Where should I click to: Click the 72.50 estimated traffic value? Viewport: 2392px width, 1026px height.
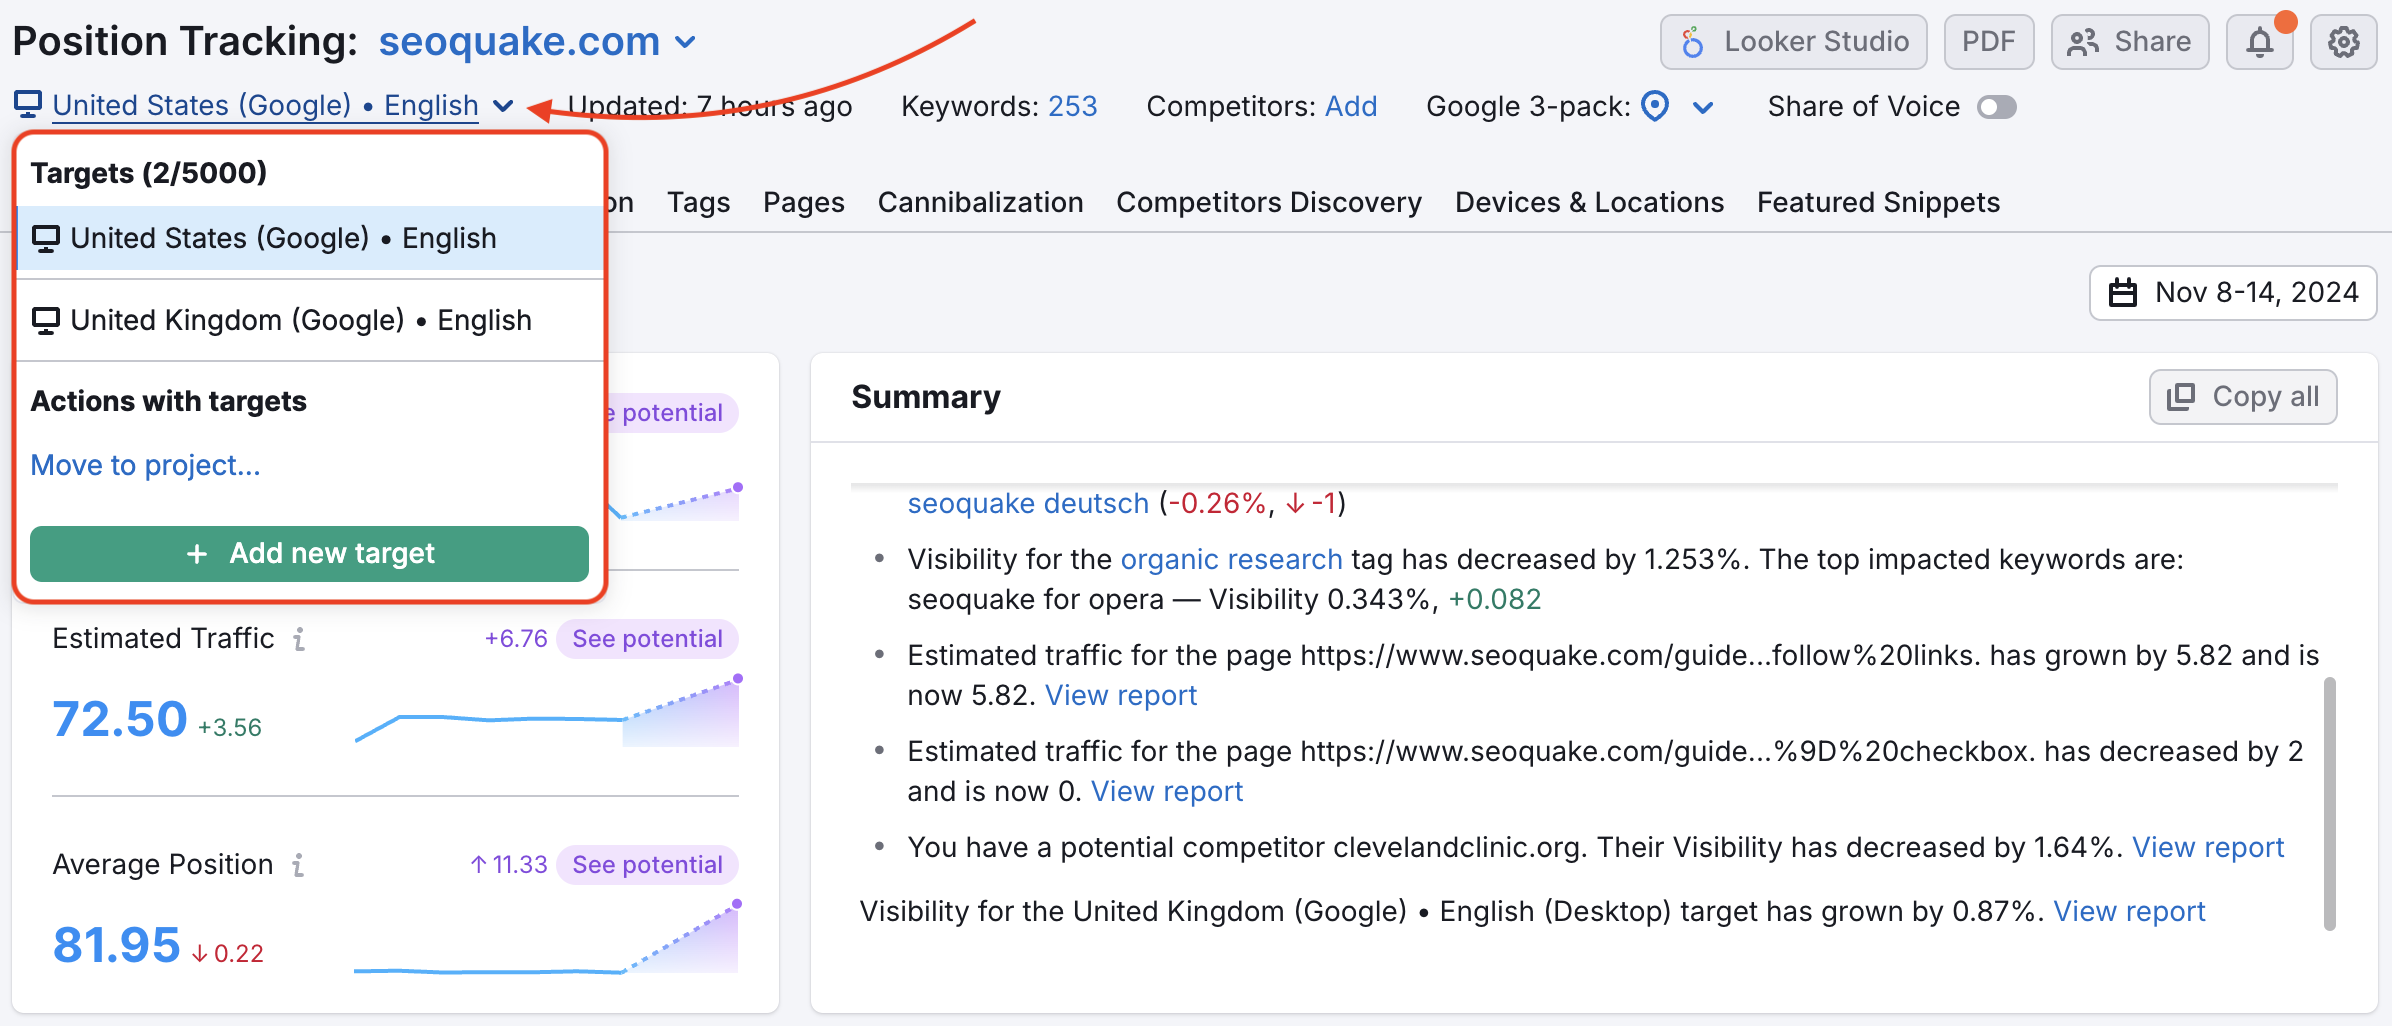coord(120,719)
